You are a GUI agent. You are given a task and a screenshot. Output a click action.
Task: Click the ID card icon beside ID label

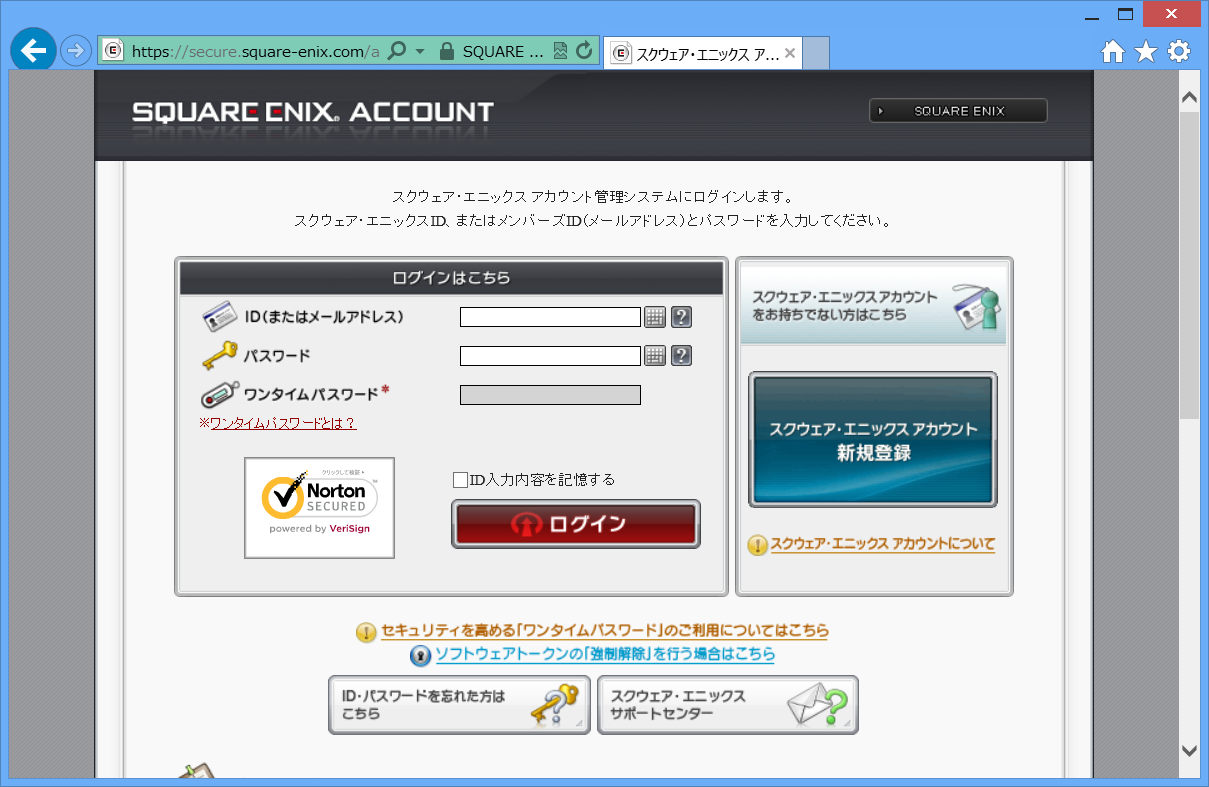[219, 317]
